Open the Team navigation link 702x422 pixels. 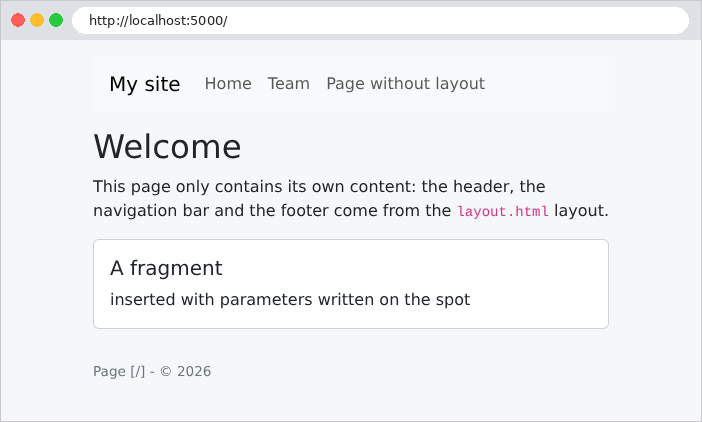[288, 84]
